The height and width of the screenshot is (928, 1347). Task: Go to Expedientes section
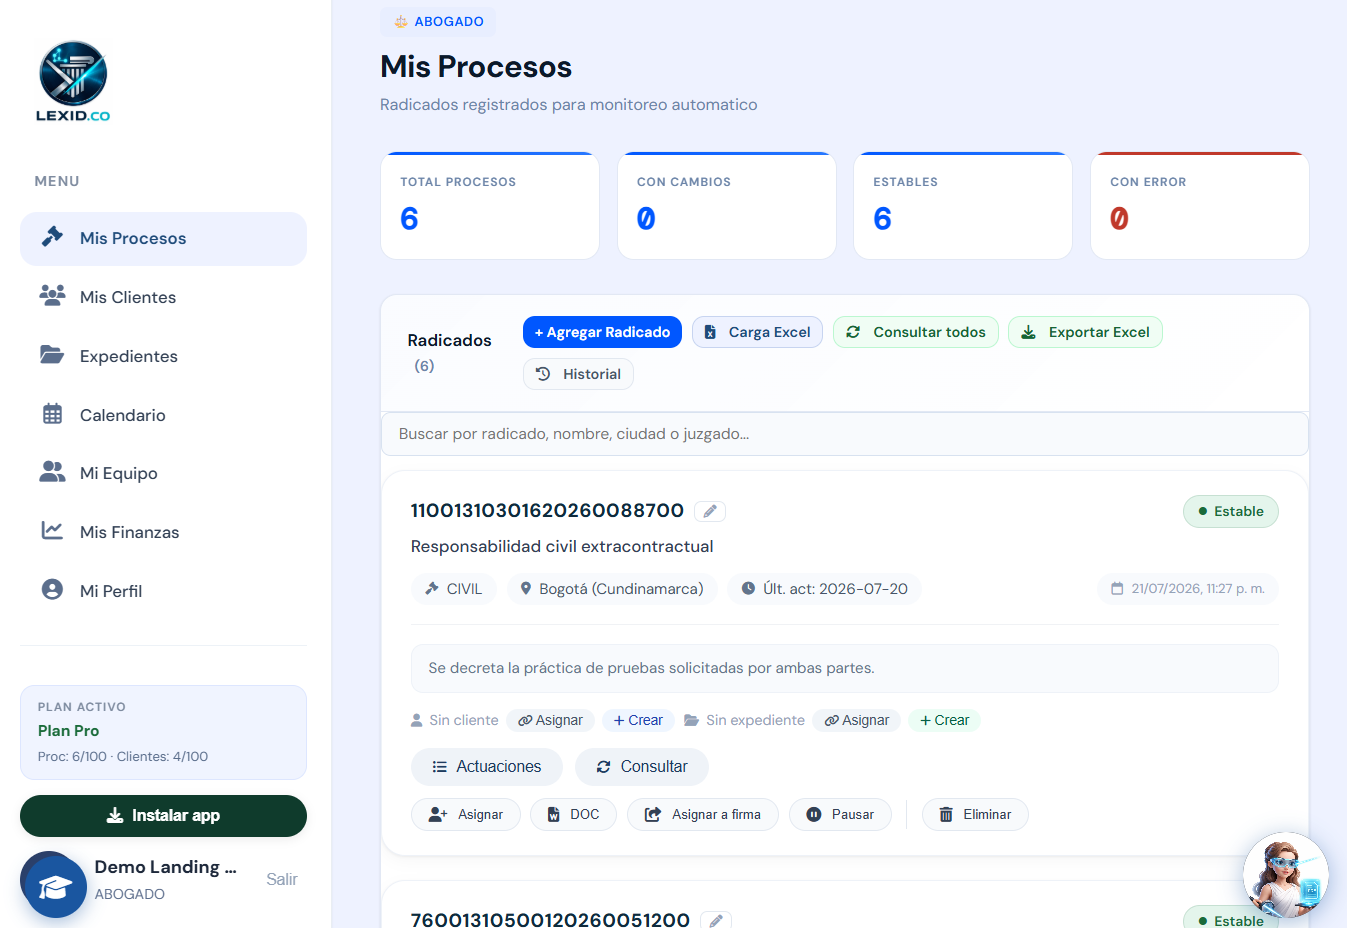[x=163, y=356]
